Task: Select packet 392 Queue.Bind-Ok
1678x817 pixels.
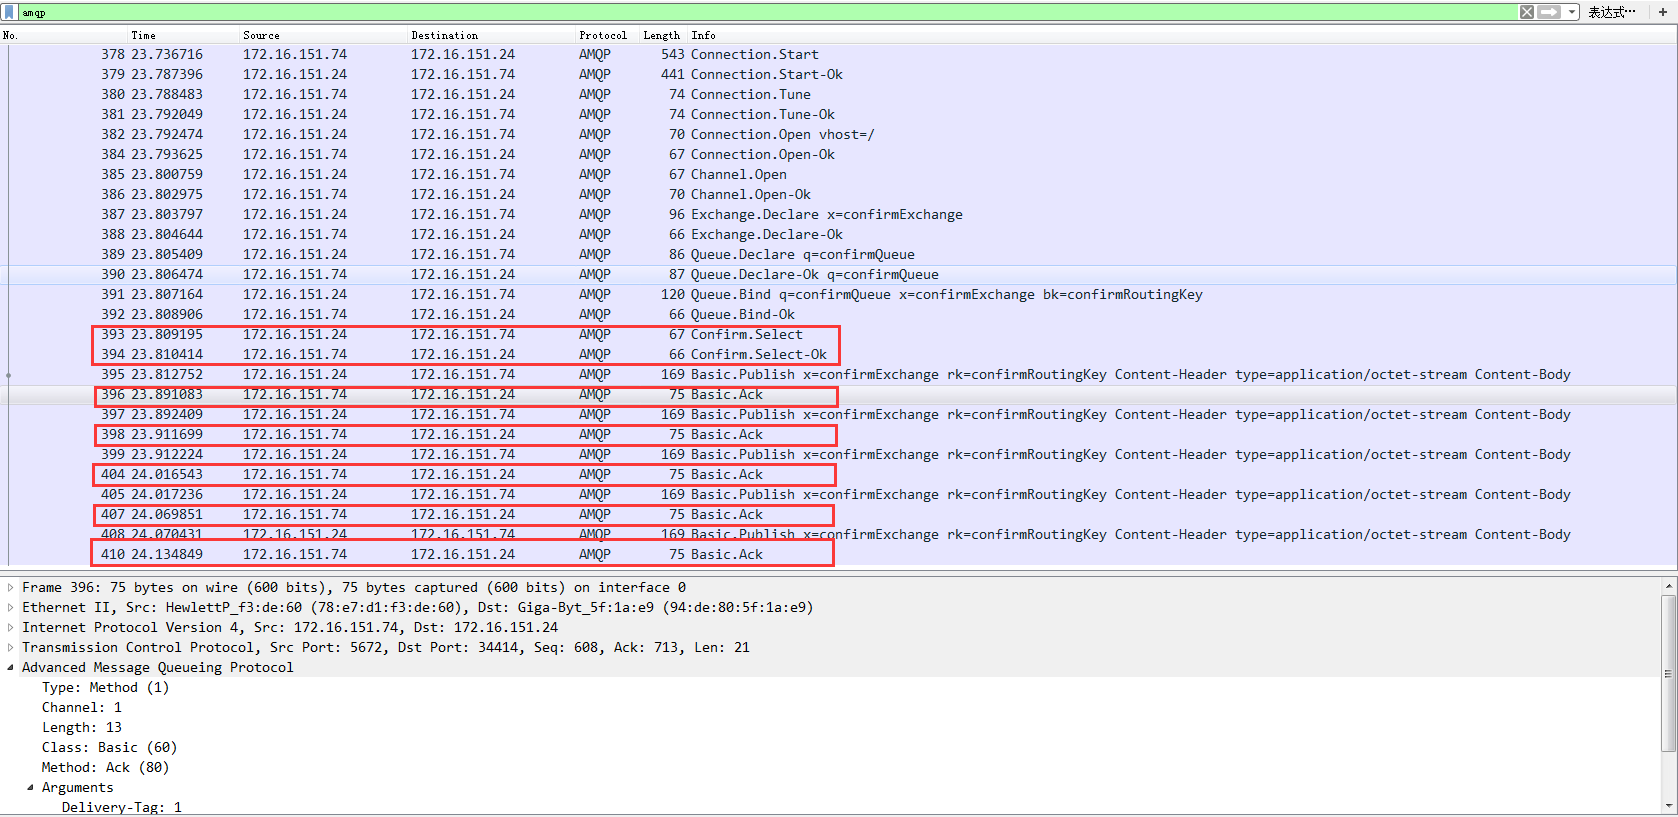Action: pyautogui.click(x=838, y=314)
